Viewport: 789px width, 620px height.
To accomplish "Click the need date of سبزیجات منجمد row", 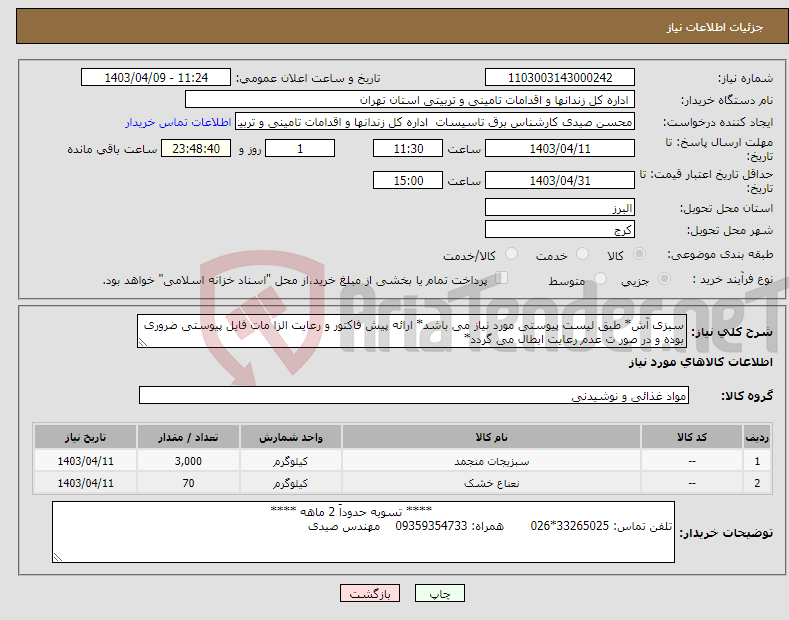I will (x=86, y=461).
